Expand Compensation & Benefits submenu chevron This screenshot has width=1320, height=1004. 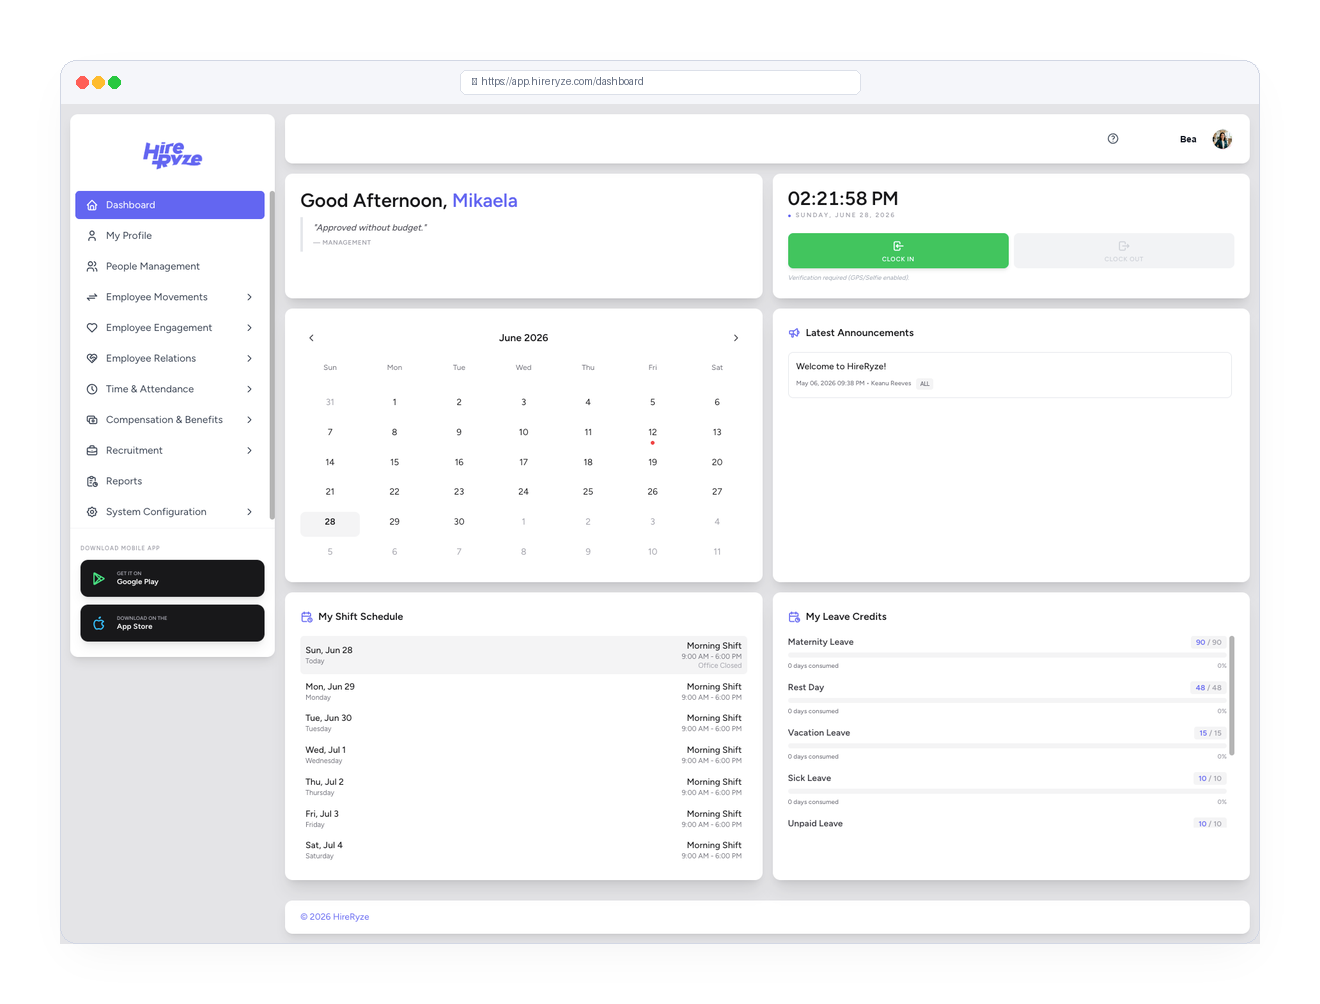pyautogui.click(x=249, y=420)
